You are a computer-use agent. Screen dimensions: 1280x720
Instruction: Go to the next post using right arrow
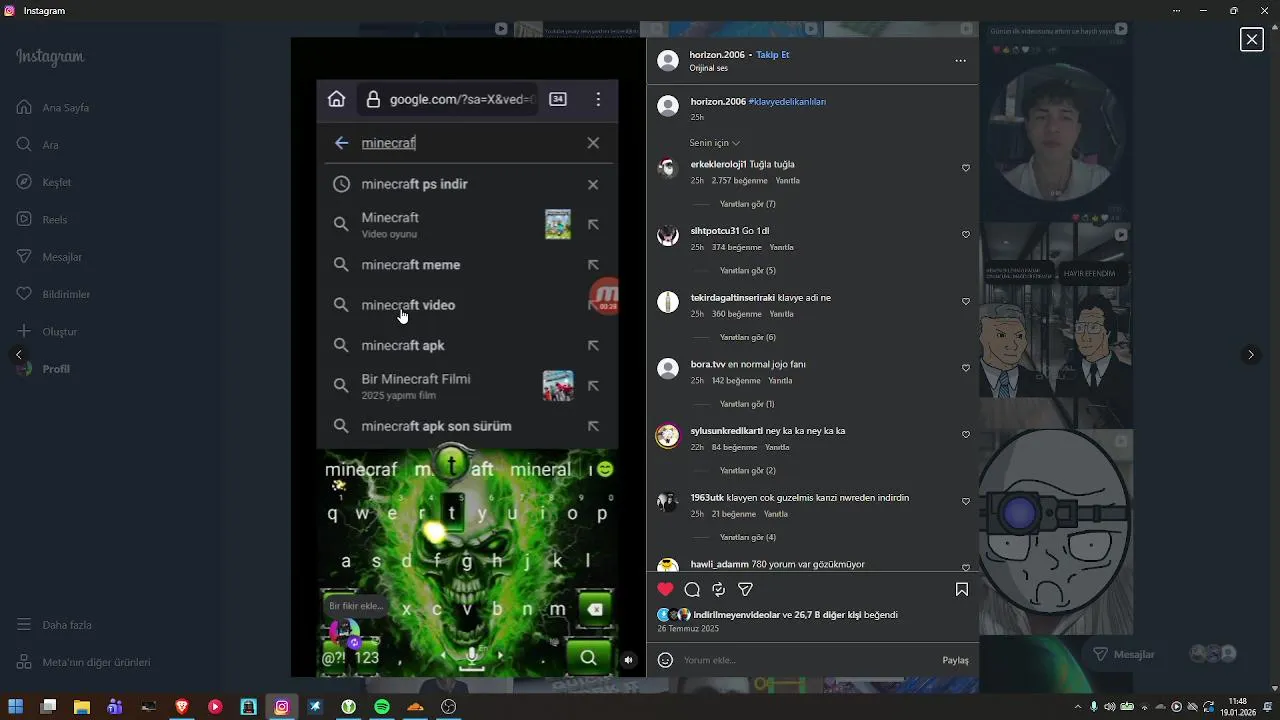[x=1250, y=355]
